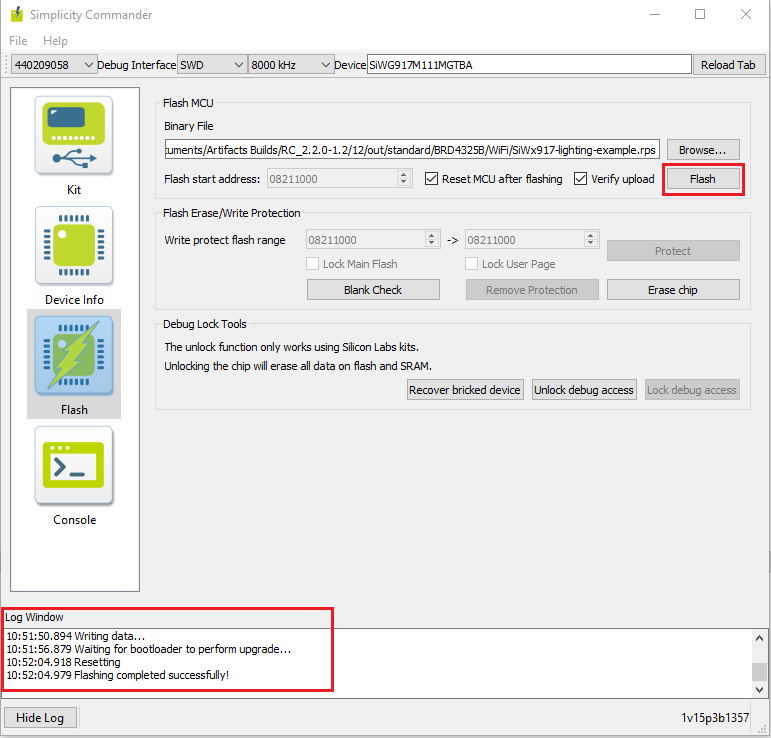Screen dimensions: 771x738
Task: Open the Help menu
Action: (x=56, y=41)
